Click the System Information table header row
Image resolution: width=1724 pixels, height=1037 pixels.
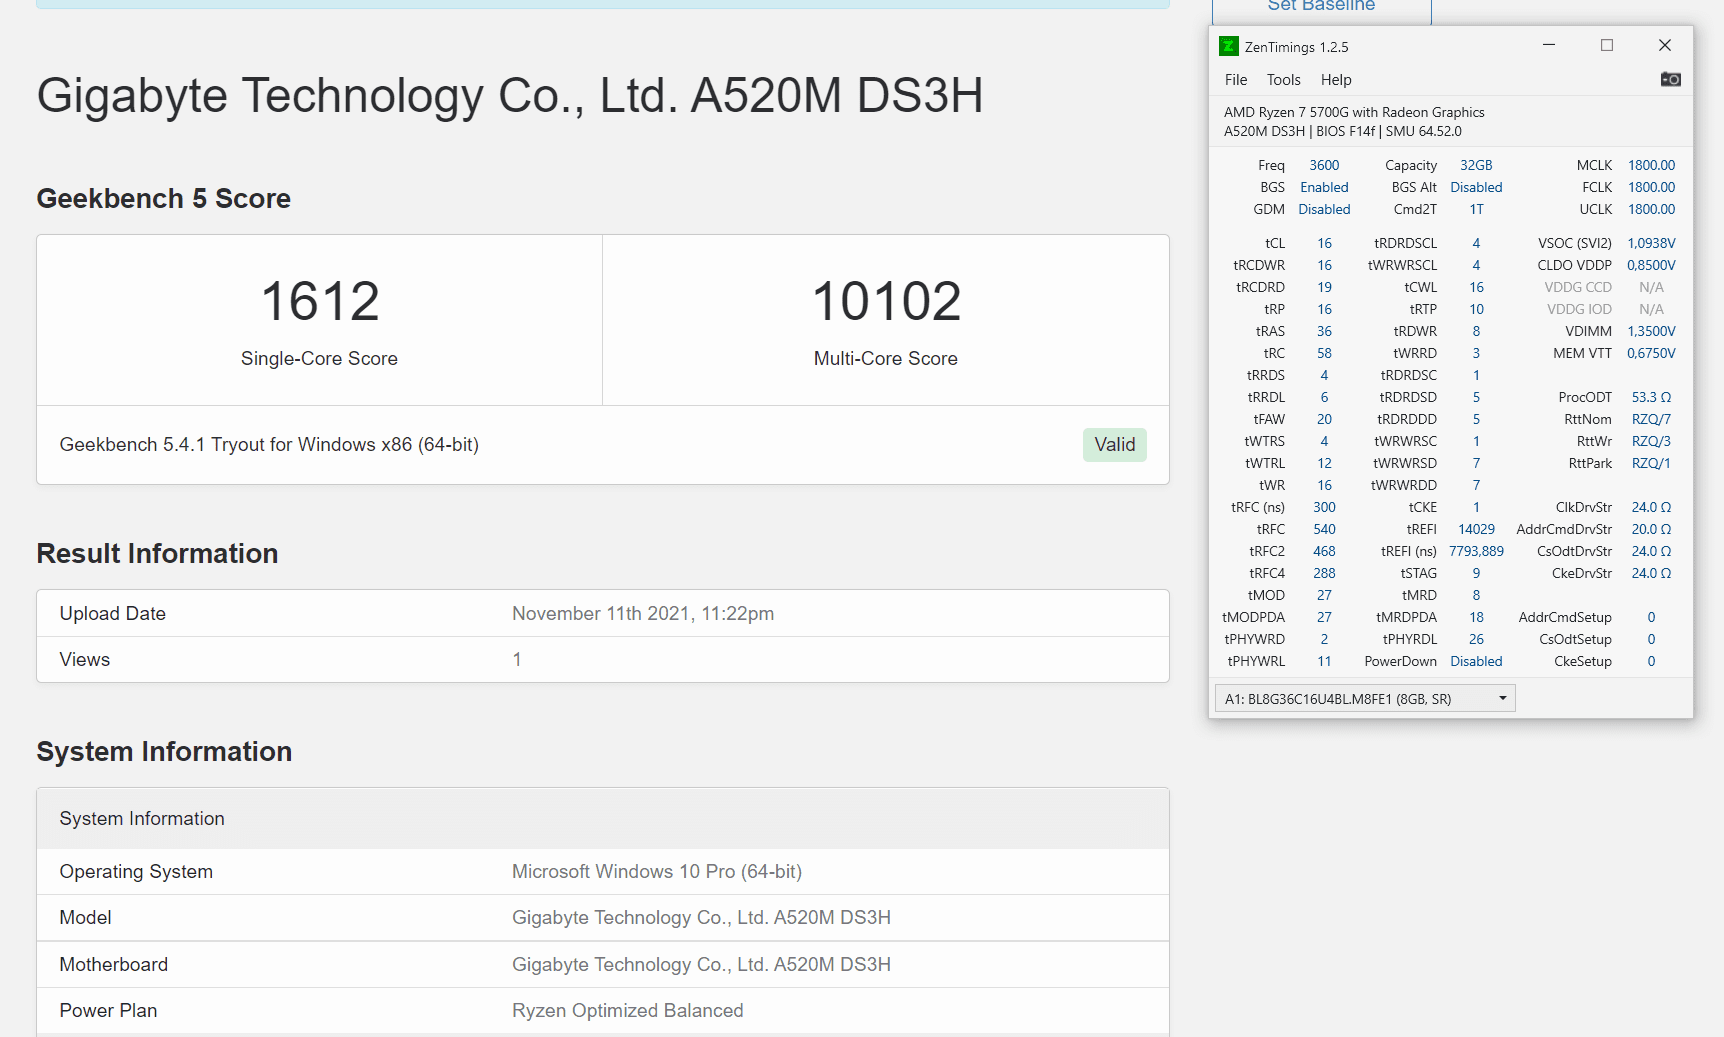click(603, 819)
